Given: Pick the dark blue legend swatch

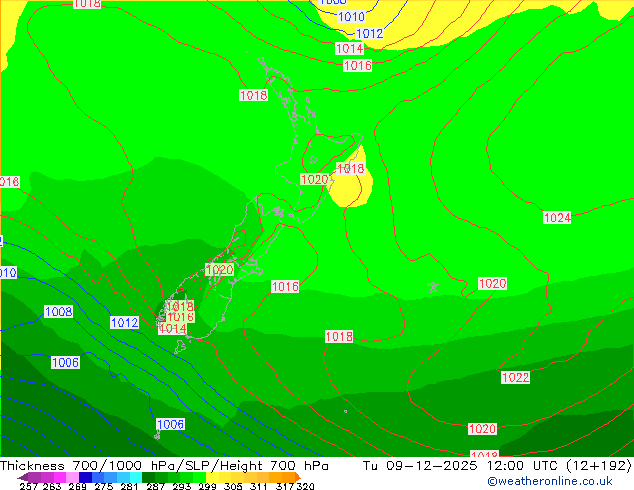Looking at the screenshot, I should point(85,477).
